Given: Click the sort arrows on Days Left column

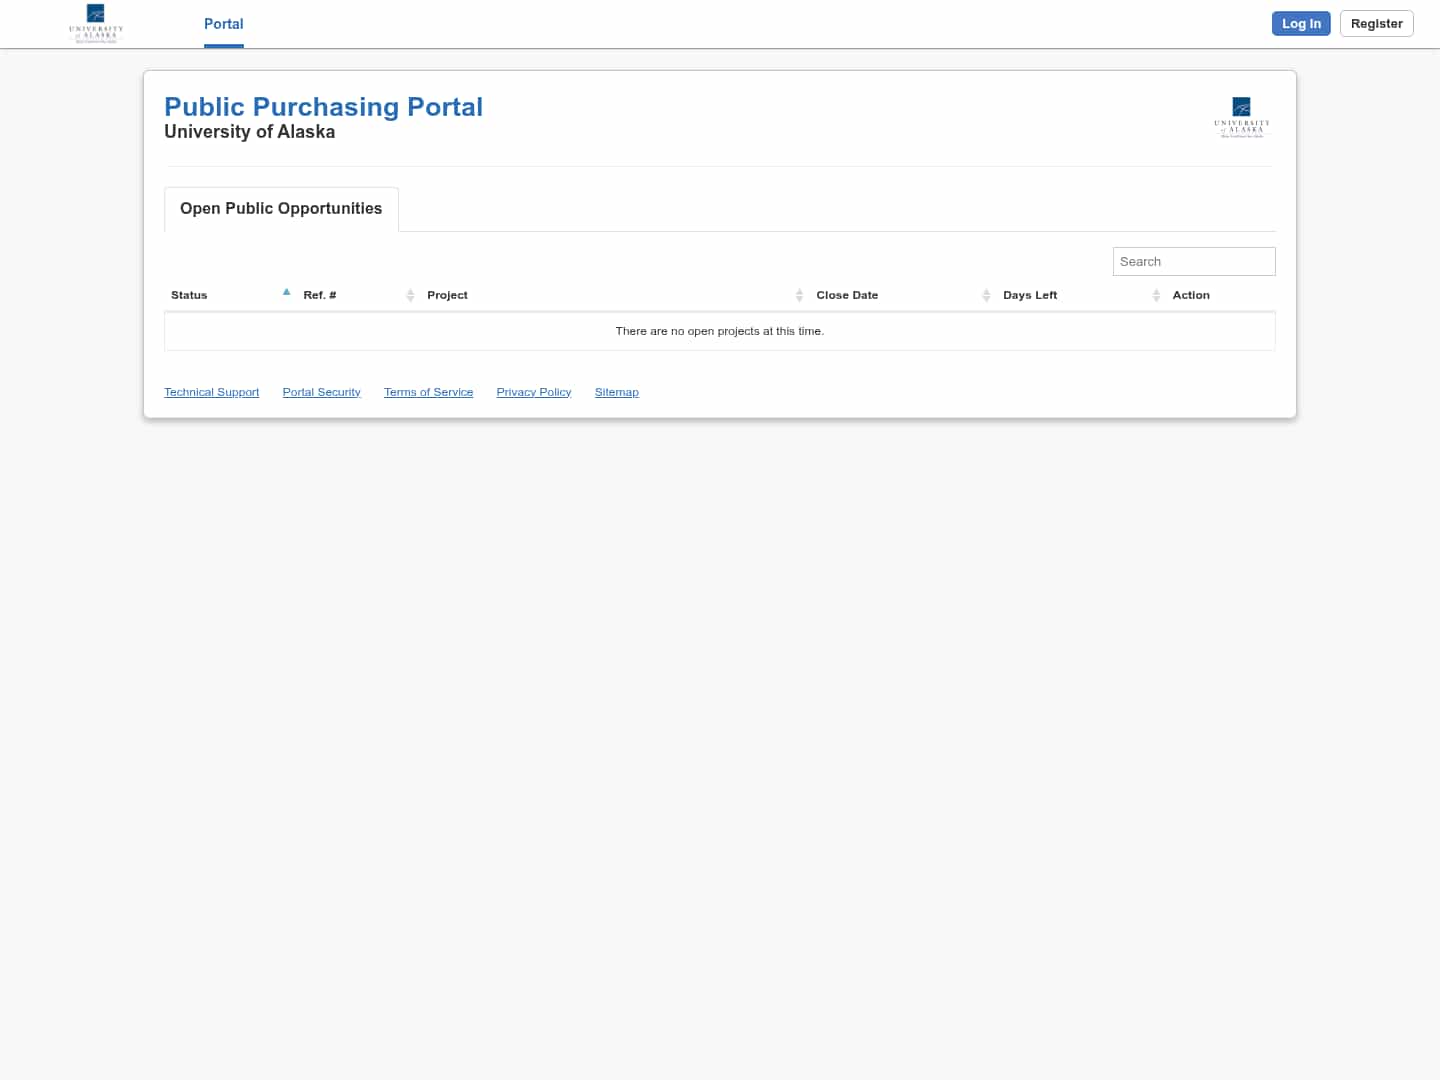Looking at the screenshot, I should click(x=1156, y=295).
